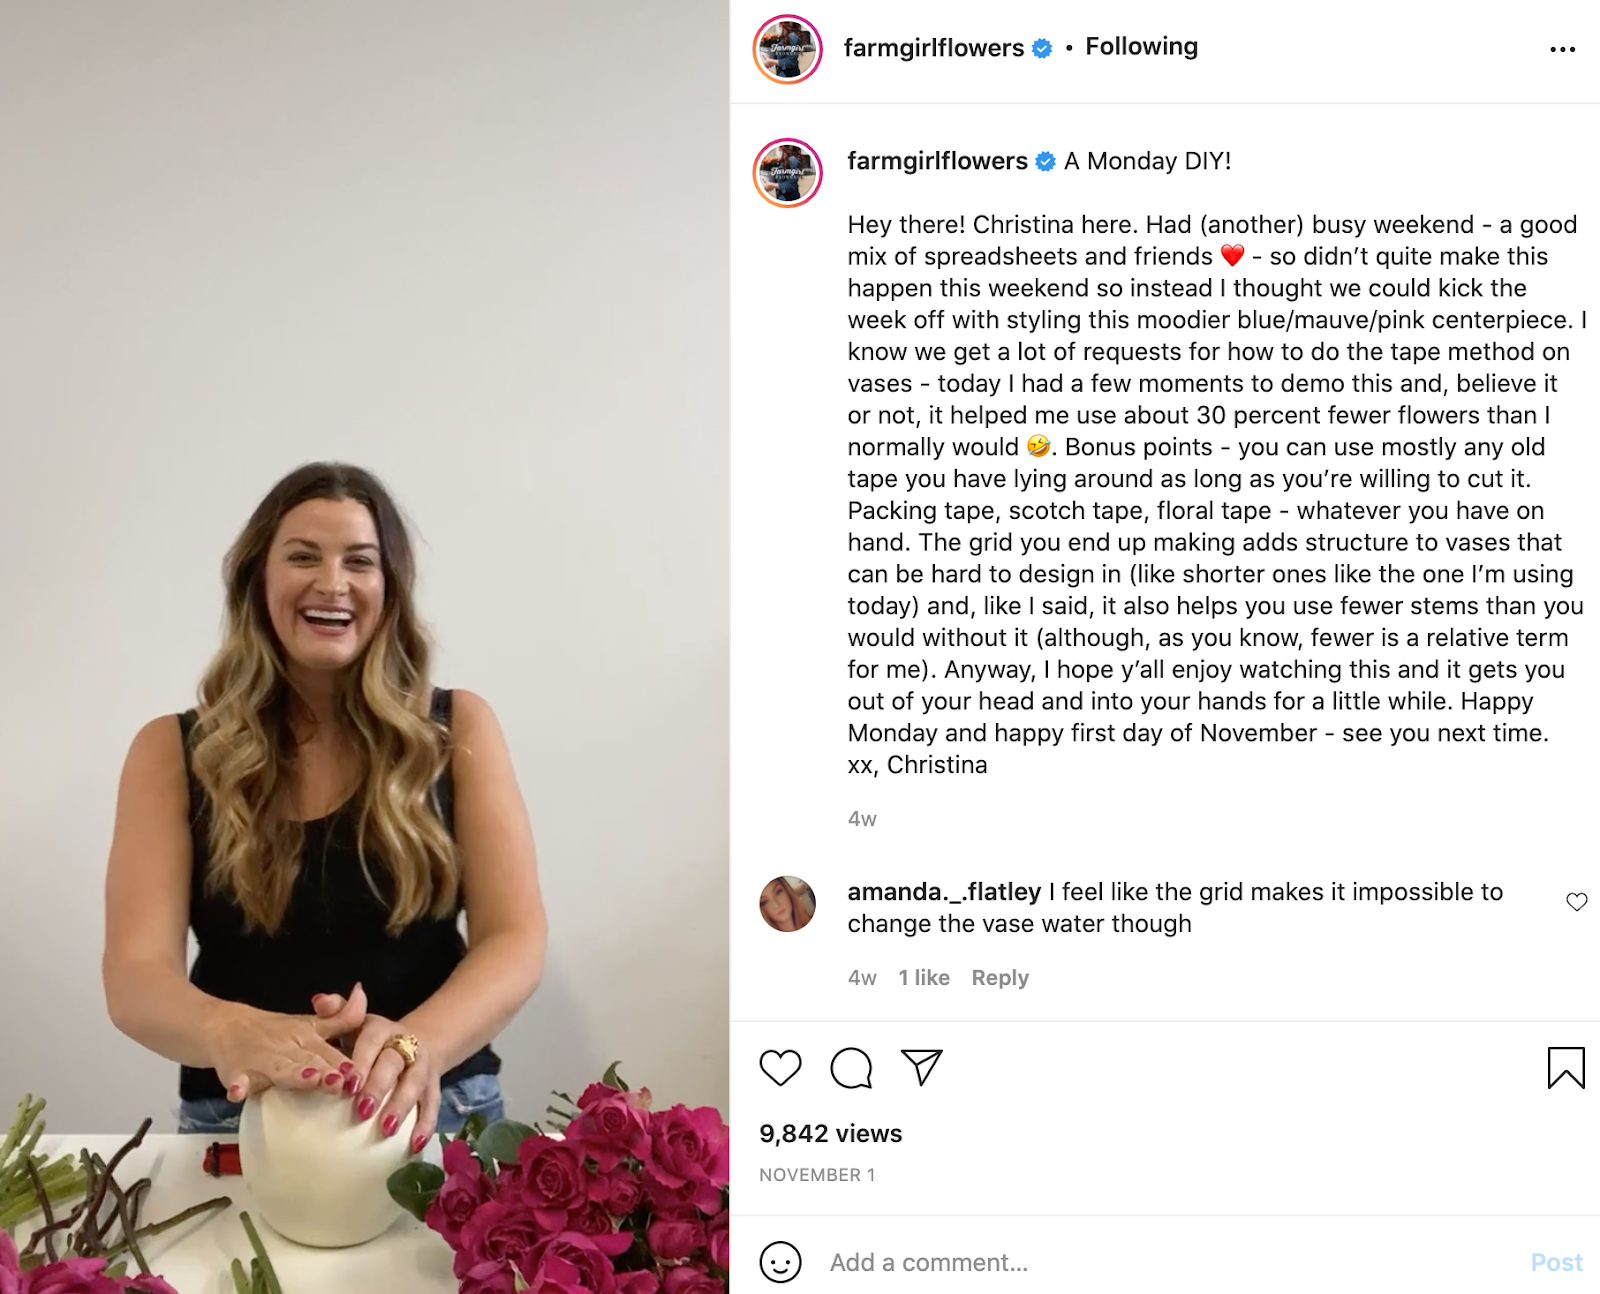Click verified badge beside caption username
1600x1294 pixels.
pos(1045,161)
